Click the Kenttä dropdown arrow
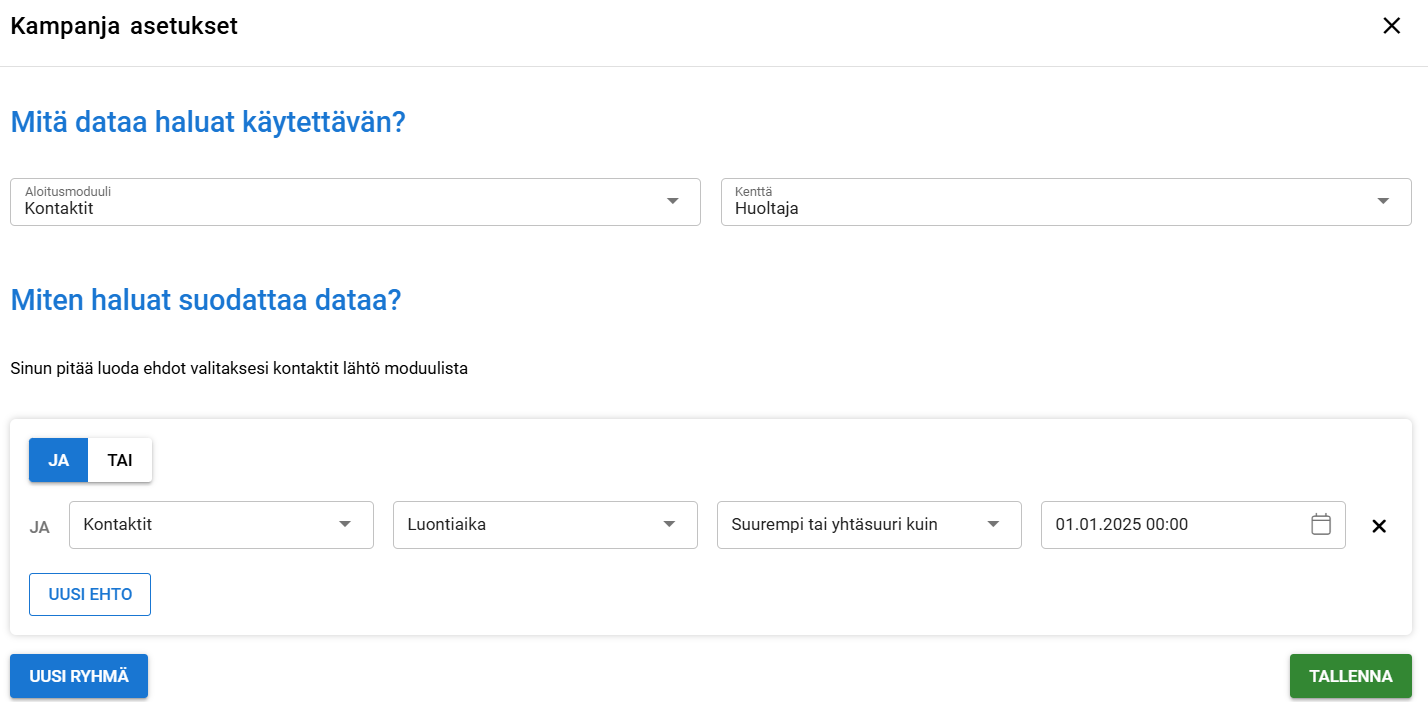 [1383, 201]
